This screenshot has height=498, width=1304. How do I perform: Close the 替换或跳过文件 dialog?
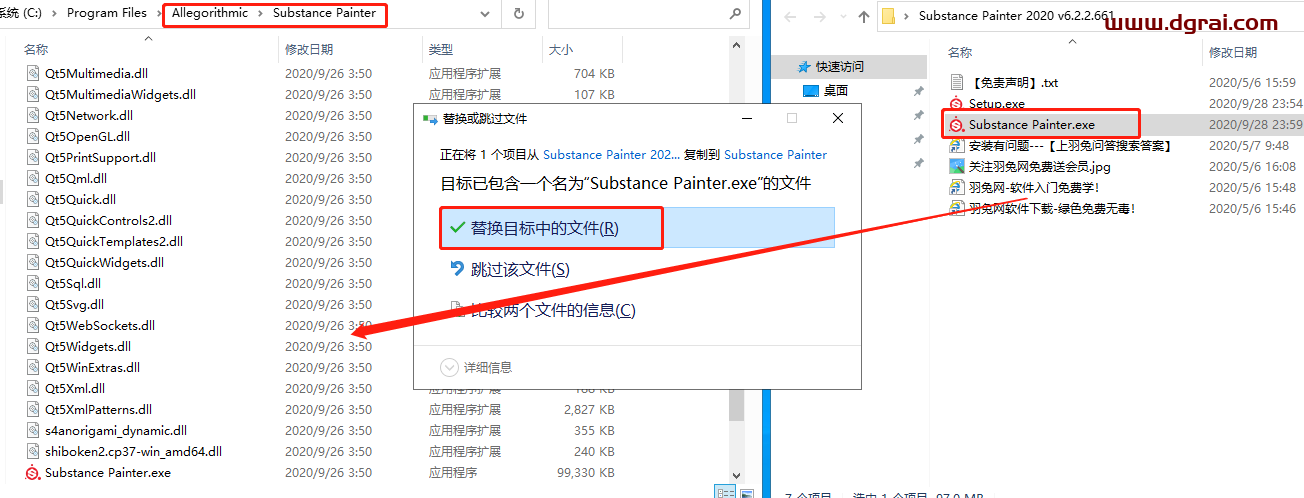(x=838, y=118)
